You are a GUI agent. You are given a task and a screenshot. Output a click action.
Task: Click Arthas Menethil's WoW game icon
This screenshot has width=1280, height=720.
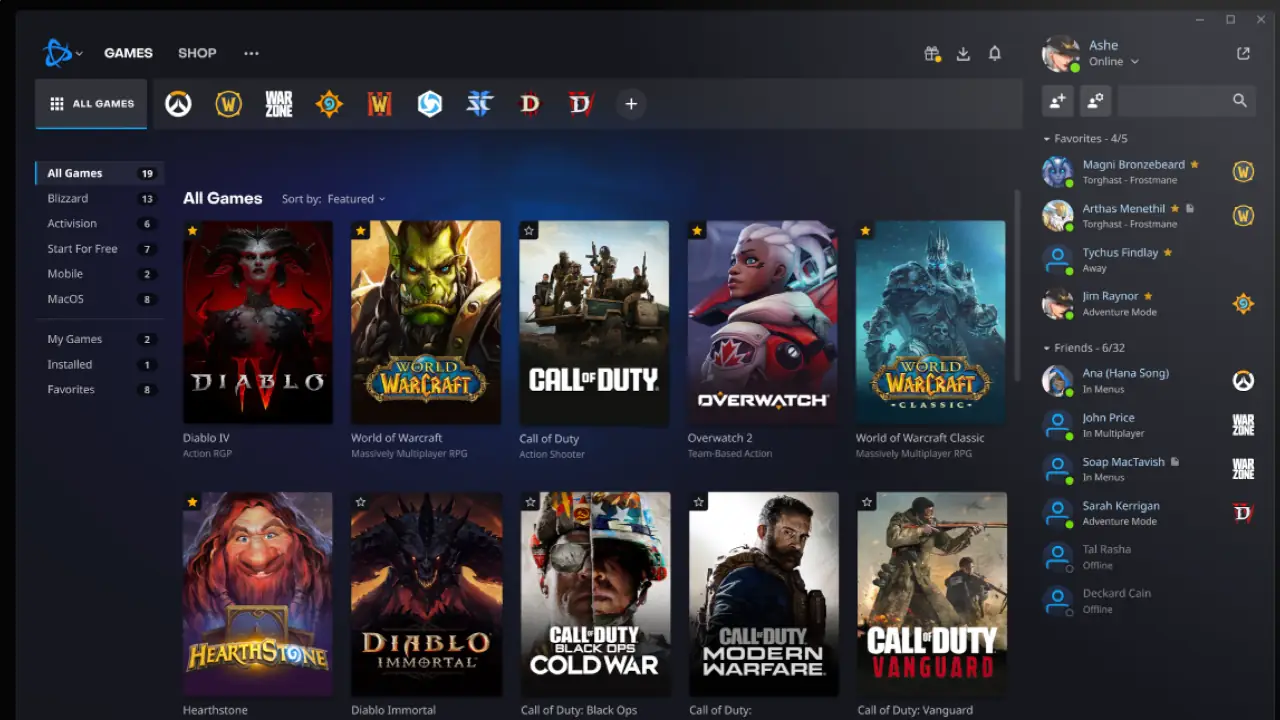1243,216
